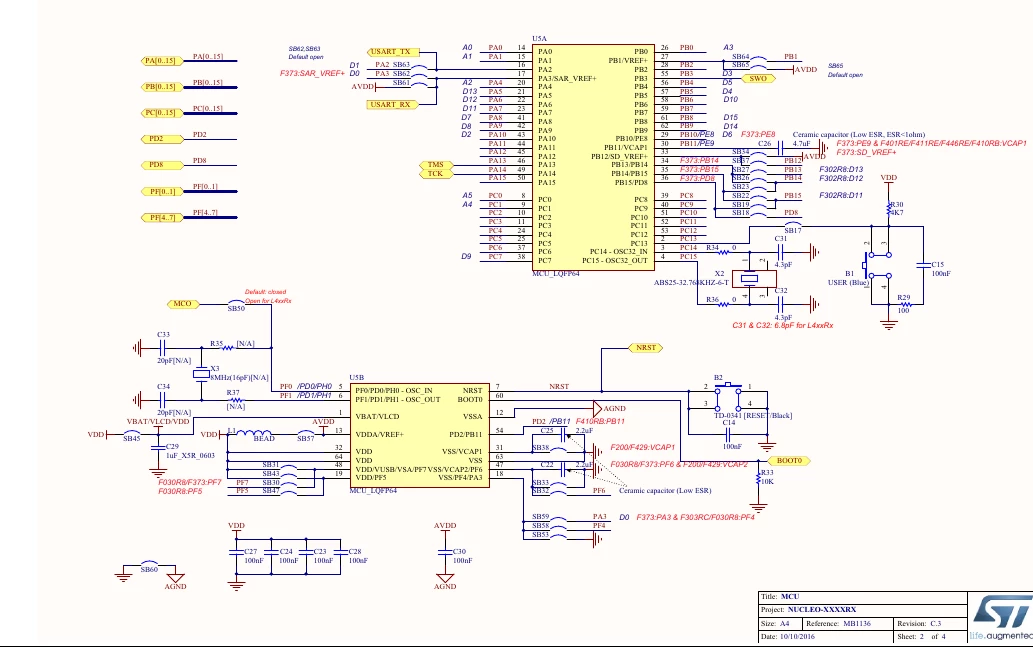
Task: Select the yellow PC[0..15] port tag
Action: 161,113
